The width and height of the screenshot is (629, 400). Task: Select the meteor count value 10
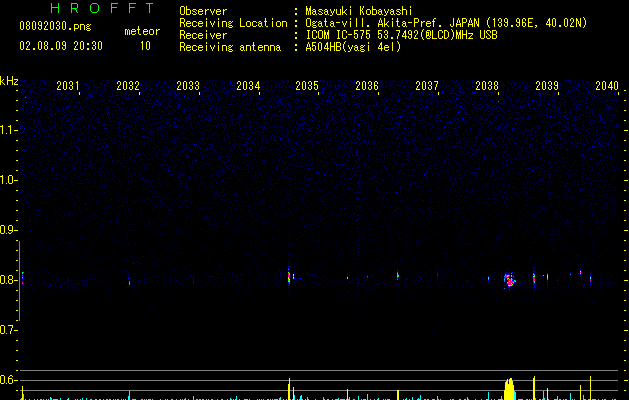145,46
